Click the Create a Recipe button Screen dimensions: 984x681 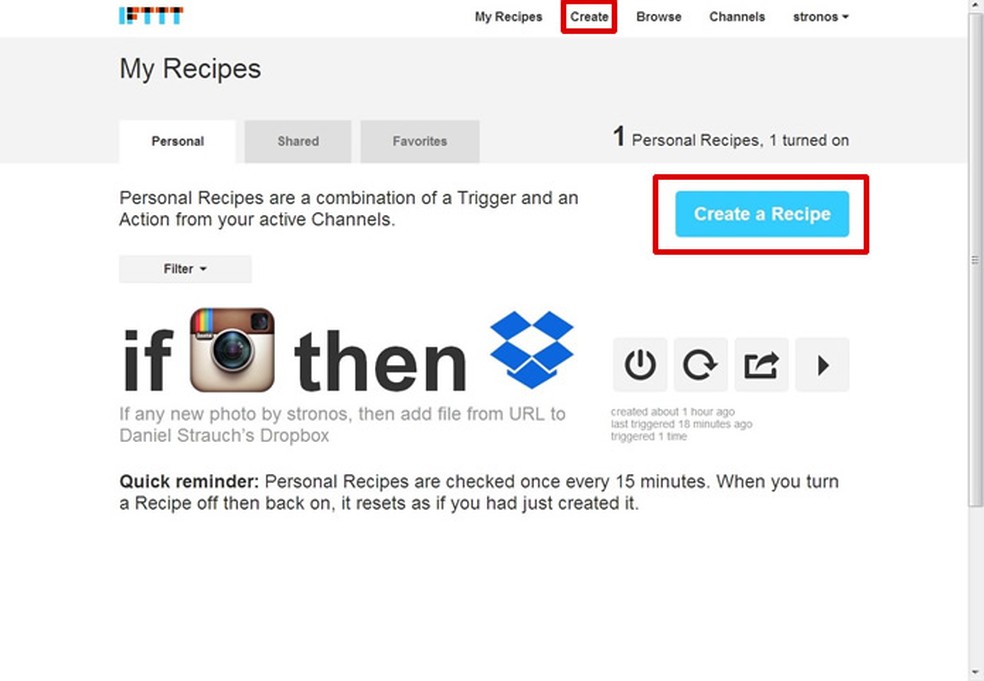coord(762,214)
